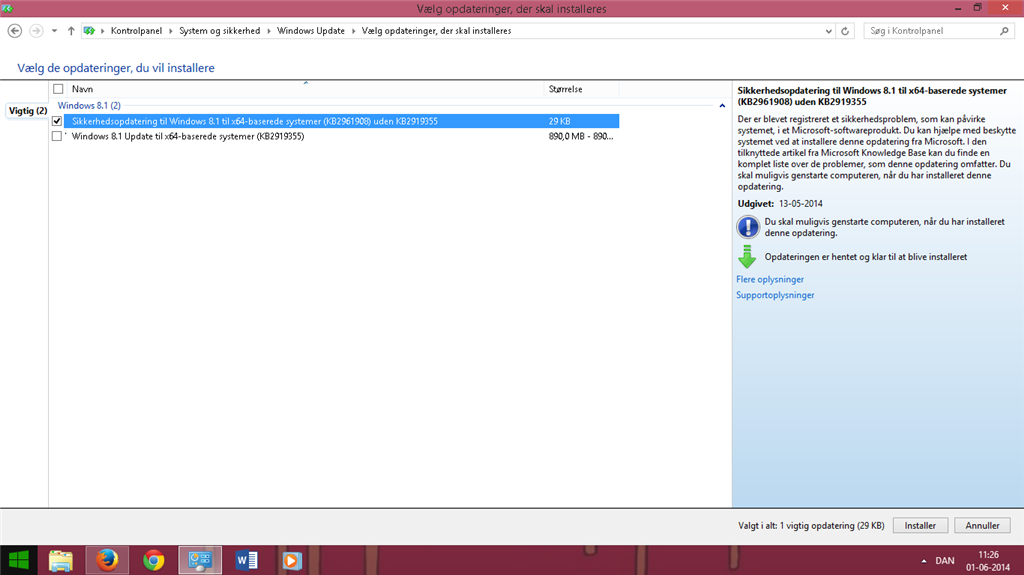
Task: Minimize the window
Action: pos(958,8)
